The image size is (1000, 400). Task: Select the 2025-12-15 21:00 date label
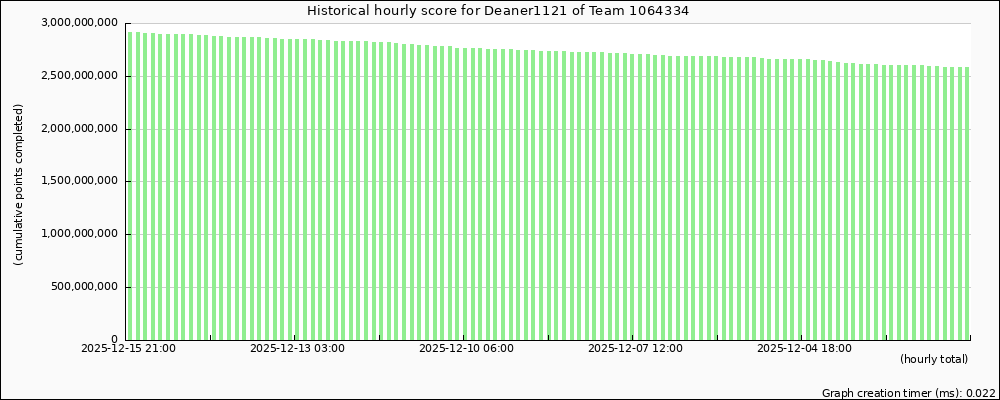pos(128,349)
